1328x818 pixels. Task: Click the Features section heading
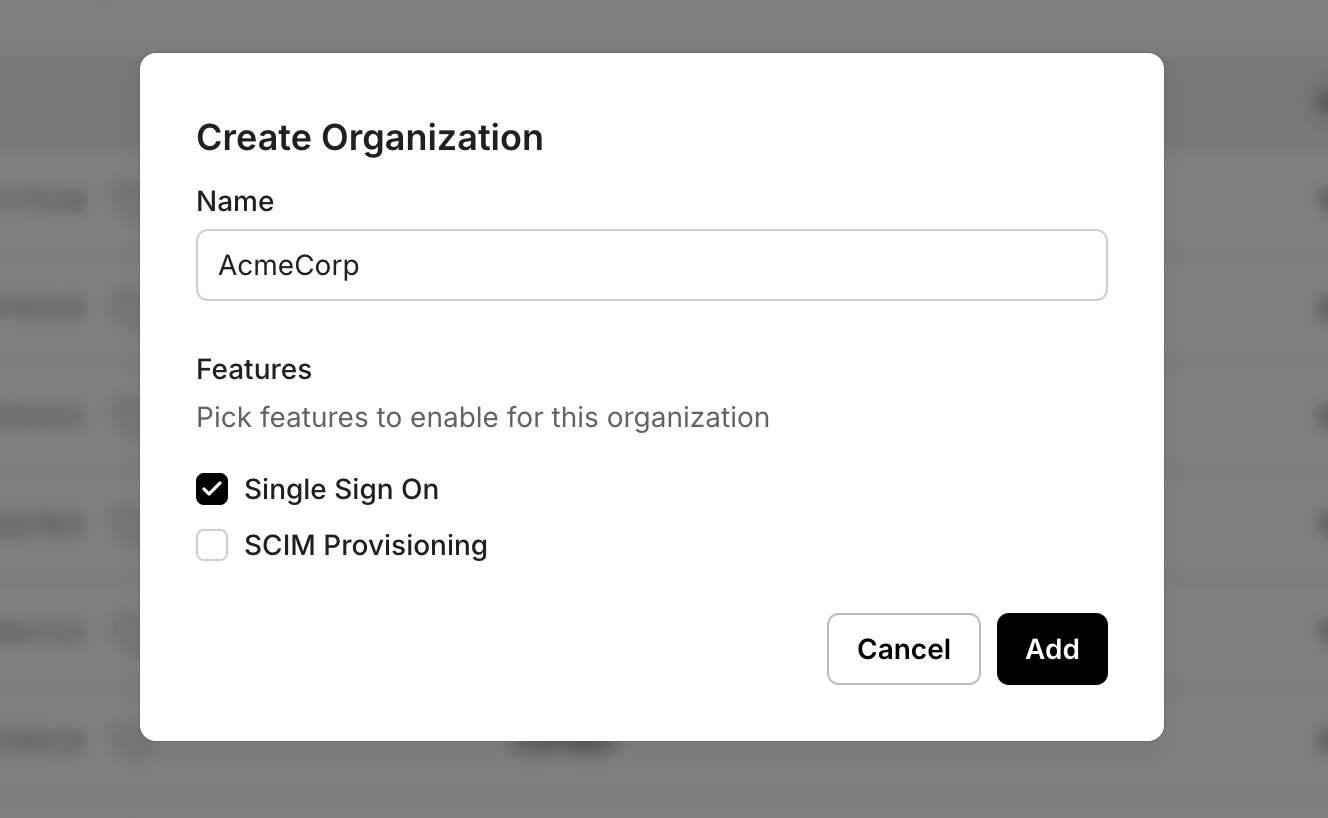pyautogui.click(x=254, y=369)
